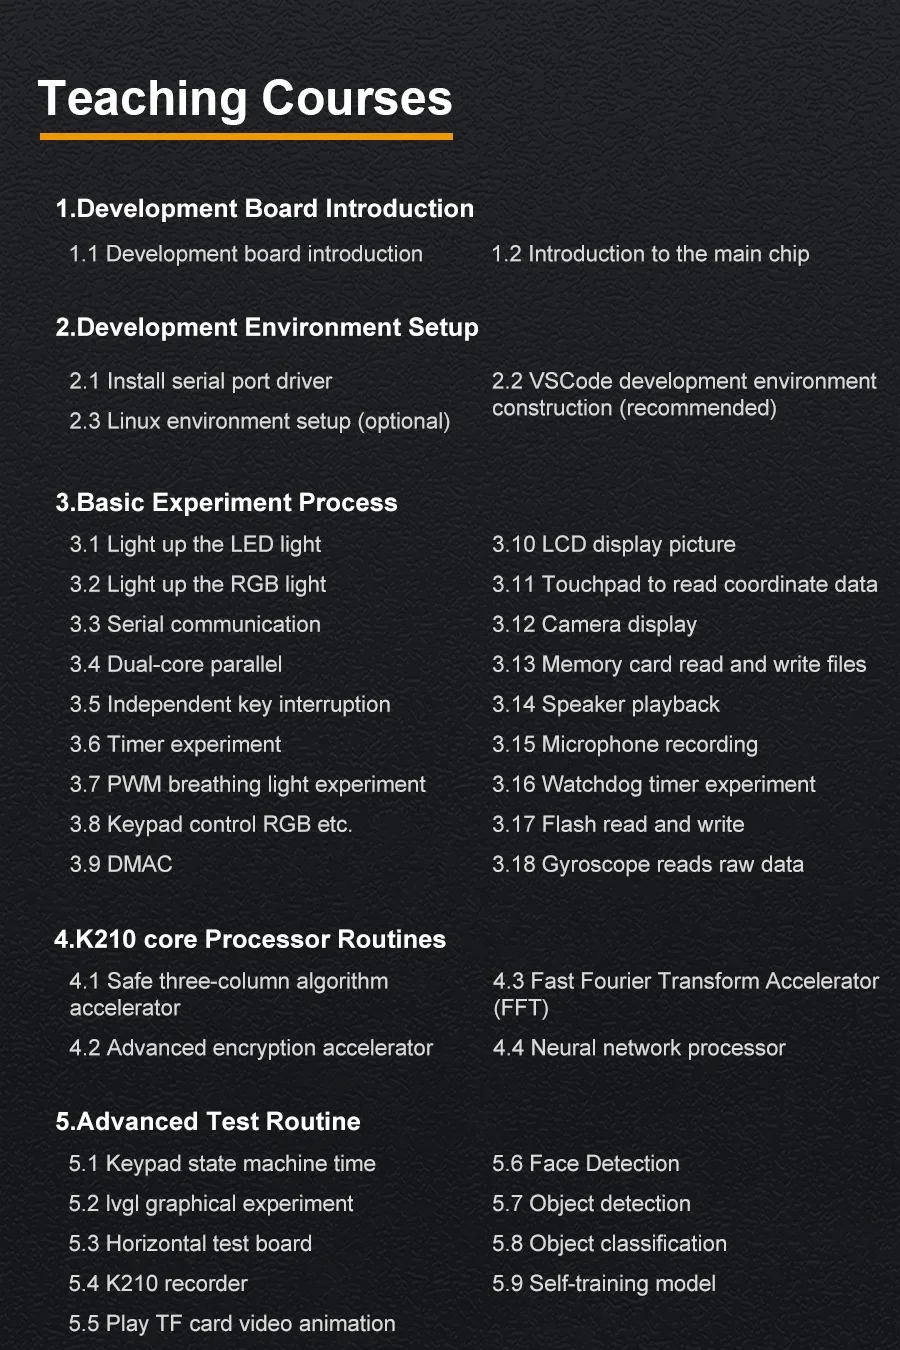This screenshot has height=1350, width=900.
Task: Open 3.7 PWM breathing light experiment
Action: pos(248,784)
